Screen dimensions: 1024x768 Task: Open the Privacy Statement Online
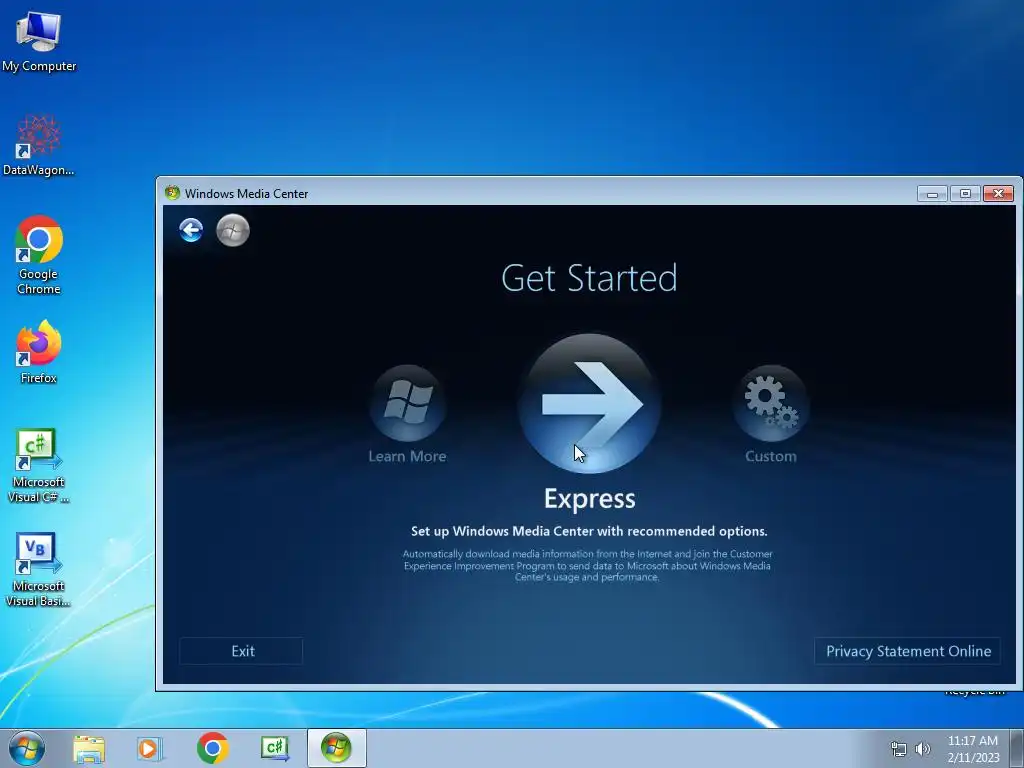tap(908, 651)
